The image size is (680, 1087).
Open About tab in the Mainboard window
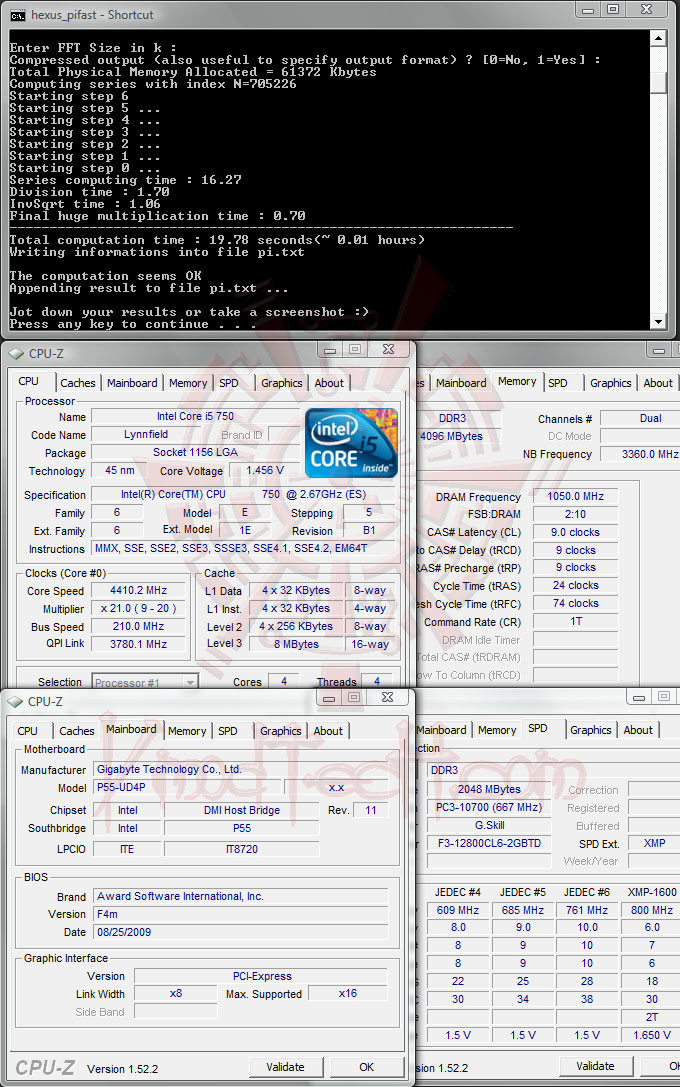point(329,731)
